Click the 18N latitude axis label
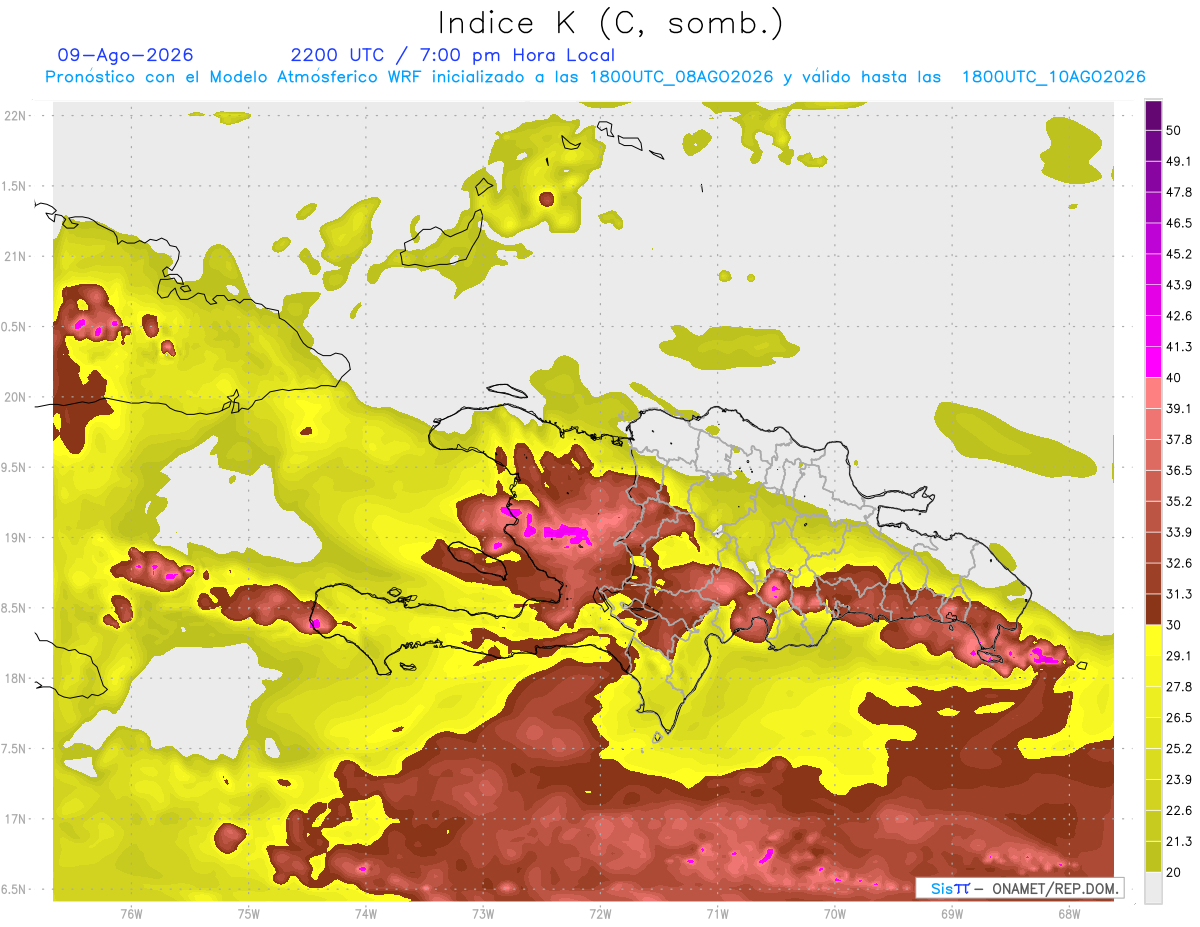The image size is (1200, 927). point(17,679)
